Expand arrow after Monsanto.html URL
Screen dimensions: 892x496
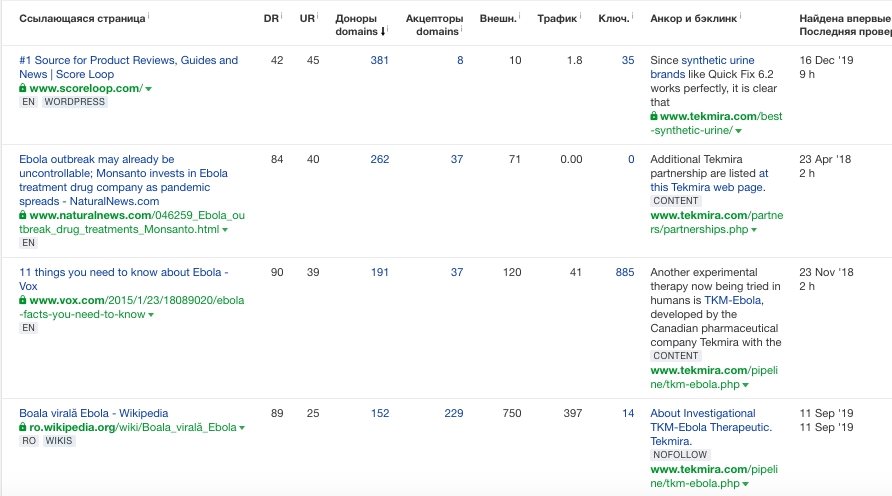(225, 230)
